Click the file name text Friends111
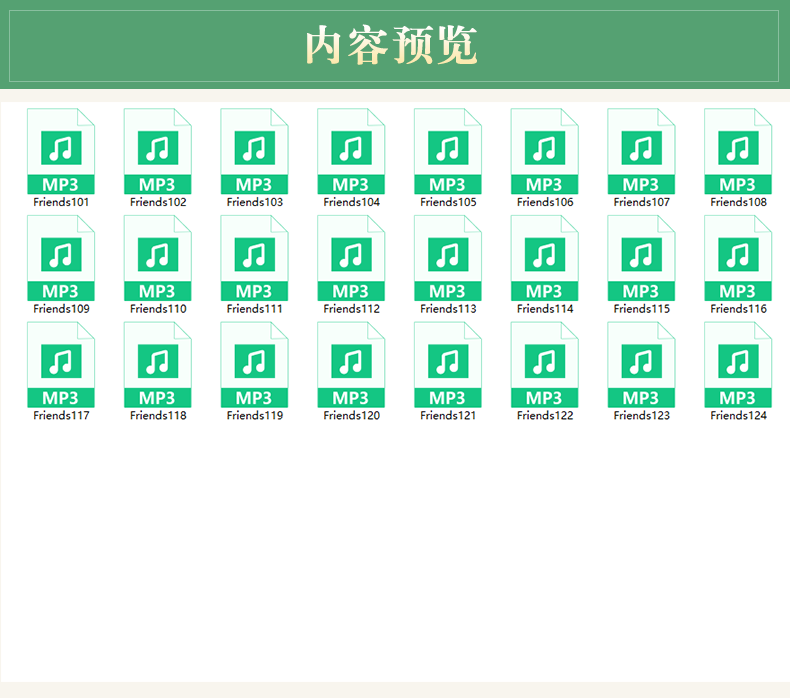The height and width of the screenshot is (698, 790). coord(254,309)
